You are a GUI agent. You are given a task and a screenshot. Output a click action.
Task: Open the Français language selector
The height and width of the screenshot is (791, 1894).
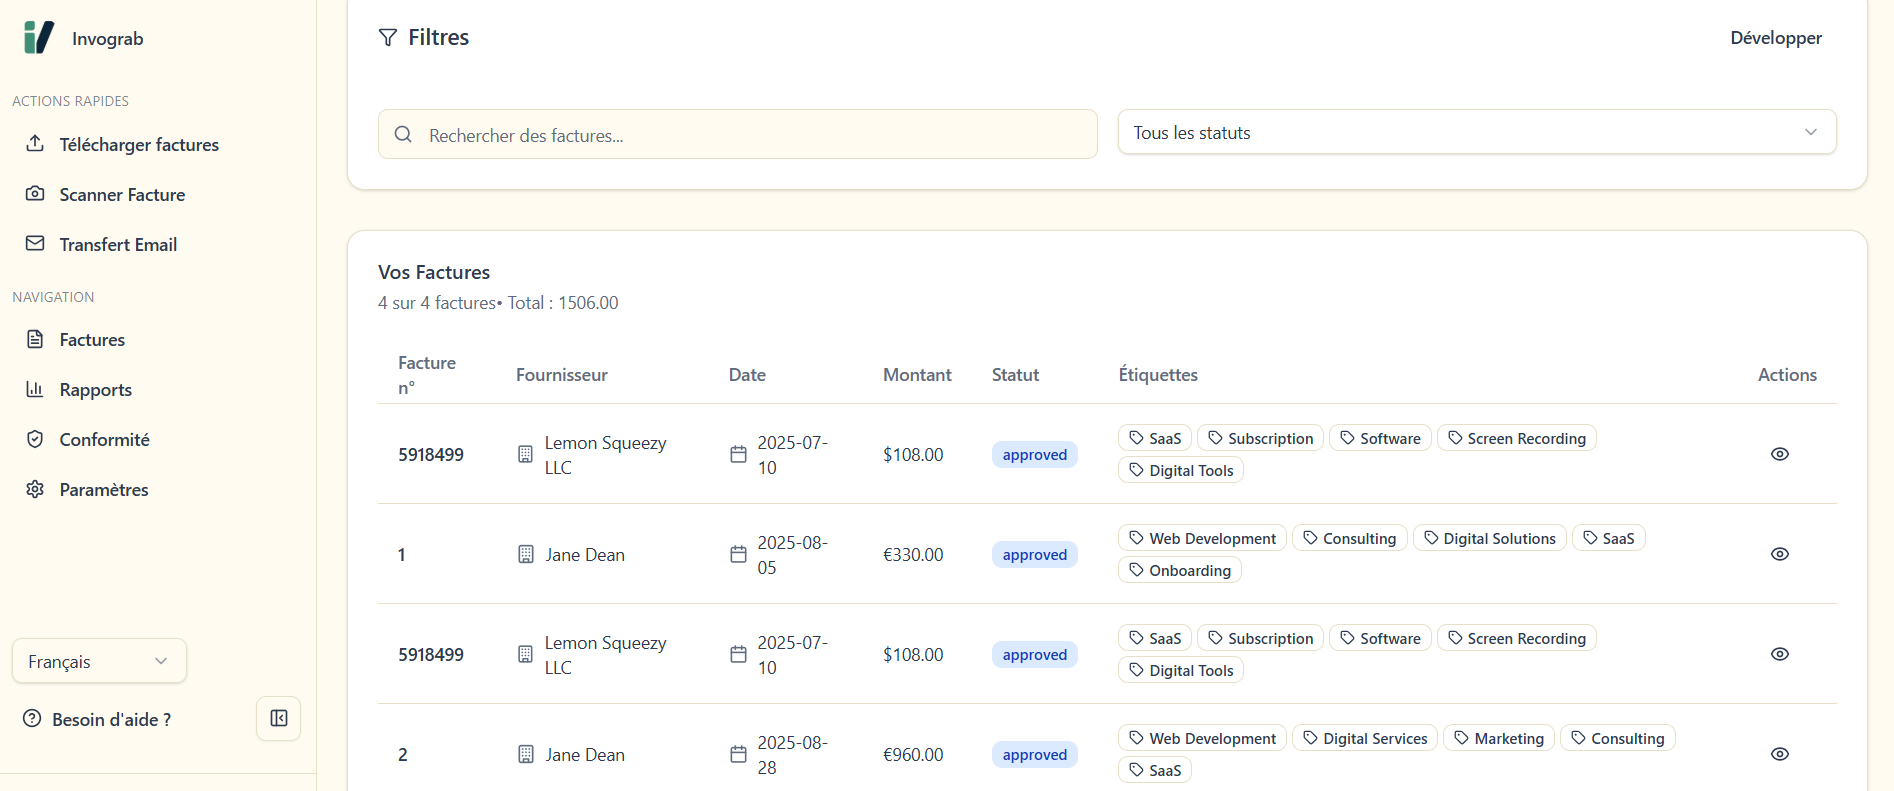coord(99,661)
